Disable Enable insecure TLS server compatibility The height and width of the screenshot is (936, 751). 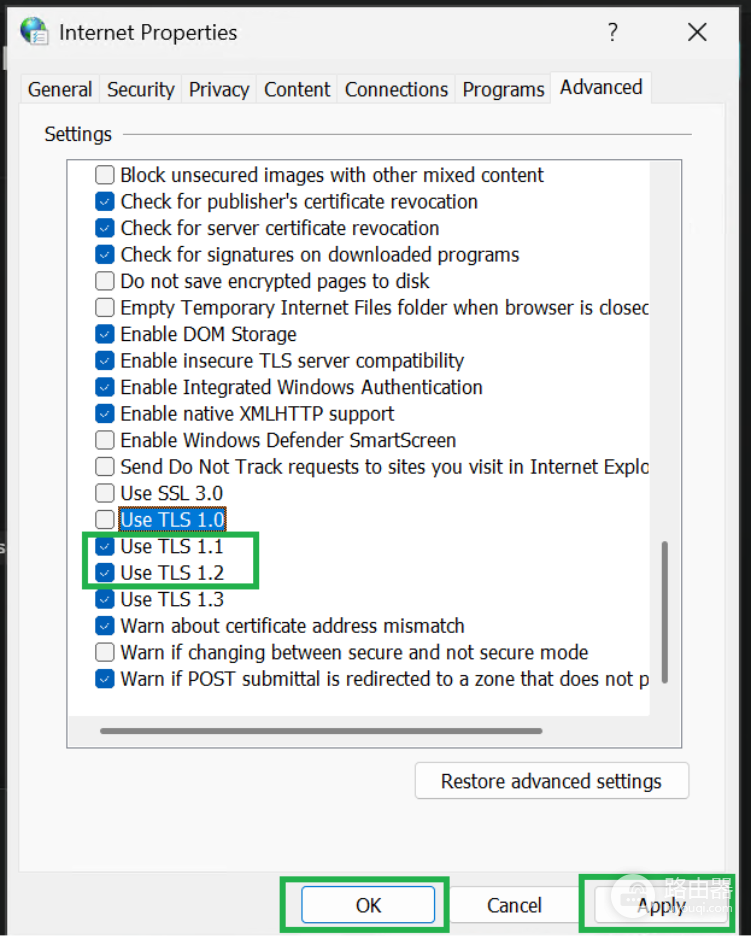pyautogui.click(x=104, y=361)
